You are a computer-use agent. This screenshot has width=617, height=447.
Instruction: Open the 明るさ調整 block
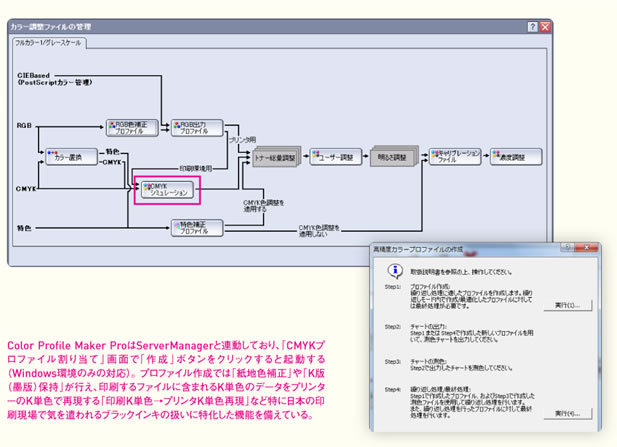click(x=393, y=157)
